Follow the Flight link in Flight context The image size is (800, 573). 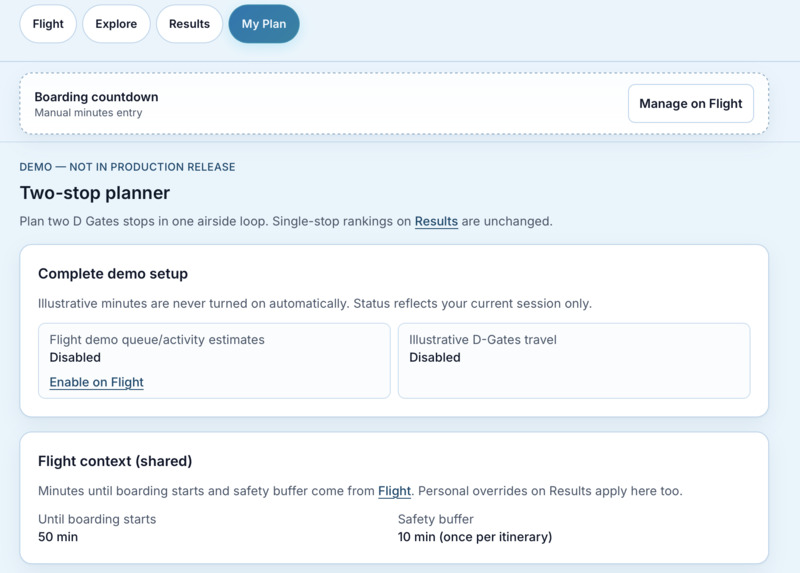coord(394,491)
